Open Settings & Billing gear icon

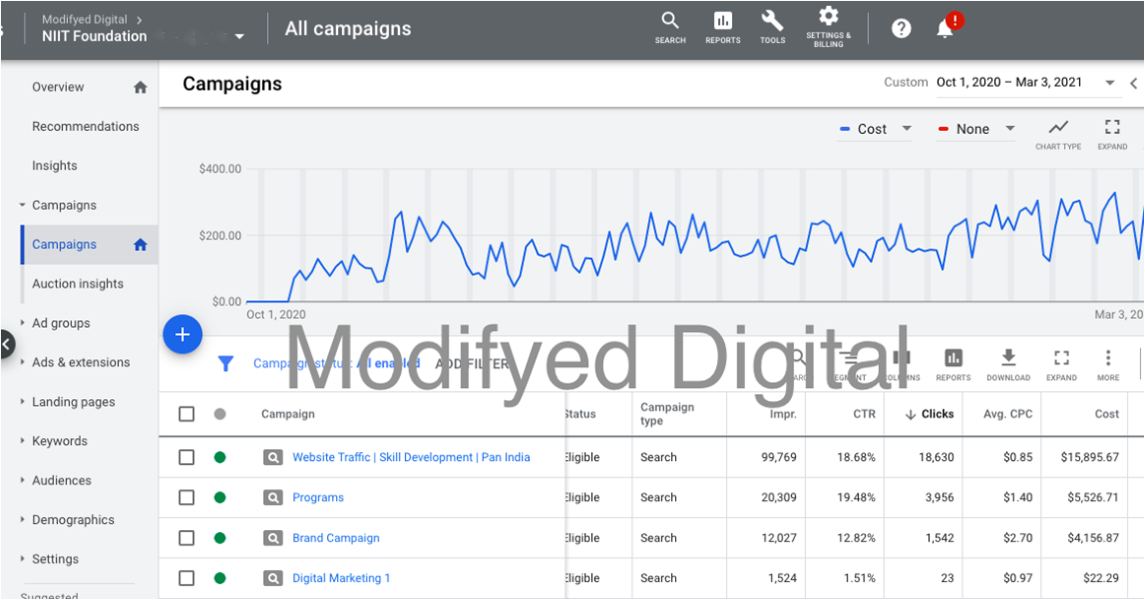[828, 28]
